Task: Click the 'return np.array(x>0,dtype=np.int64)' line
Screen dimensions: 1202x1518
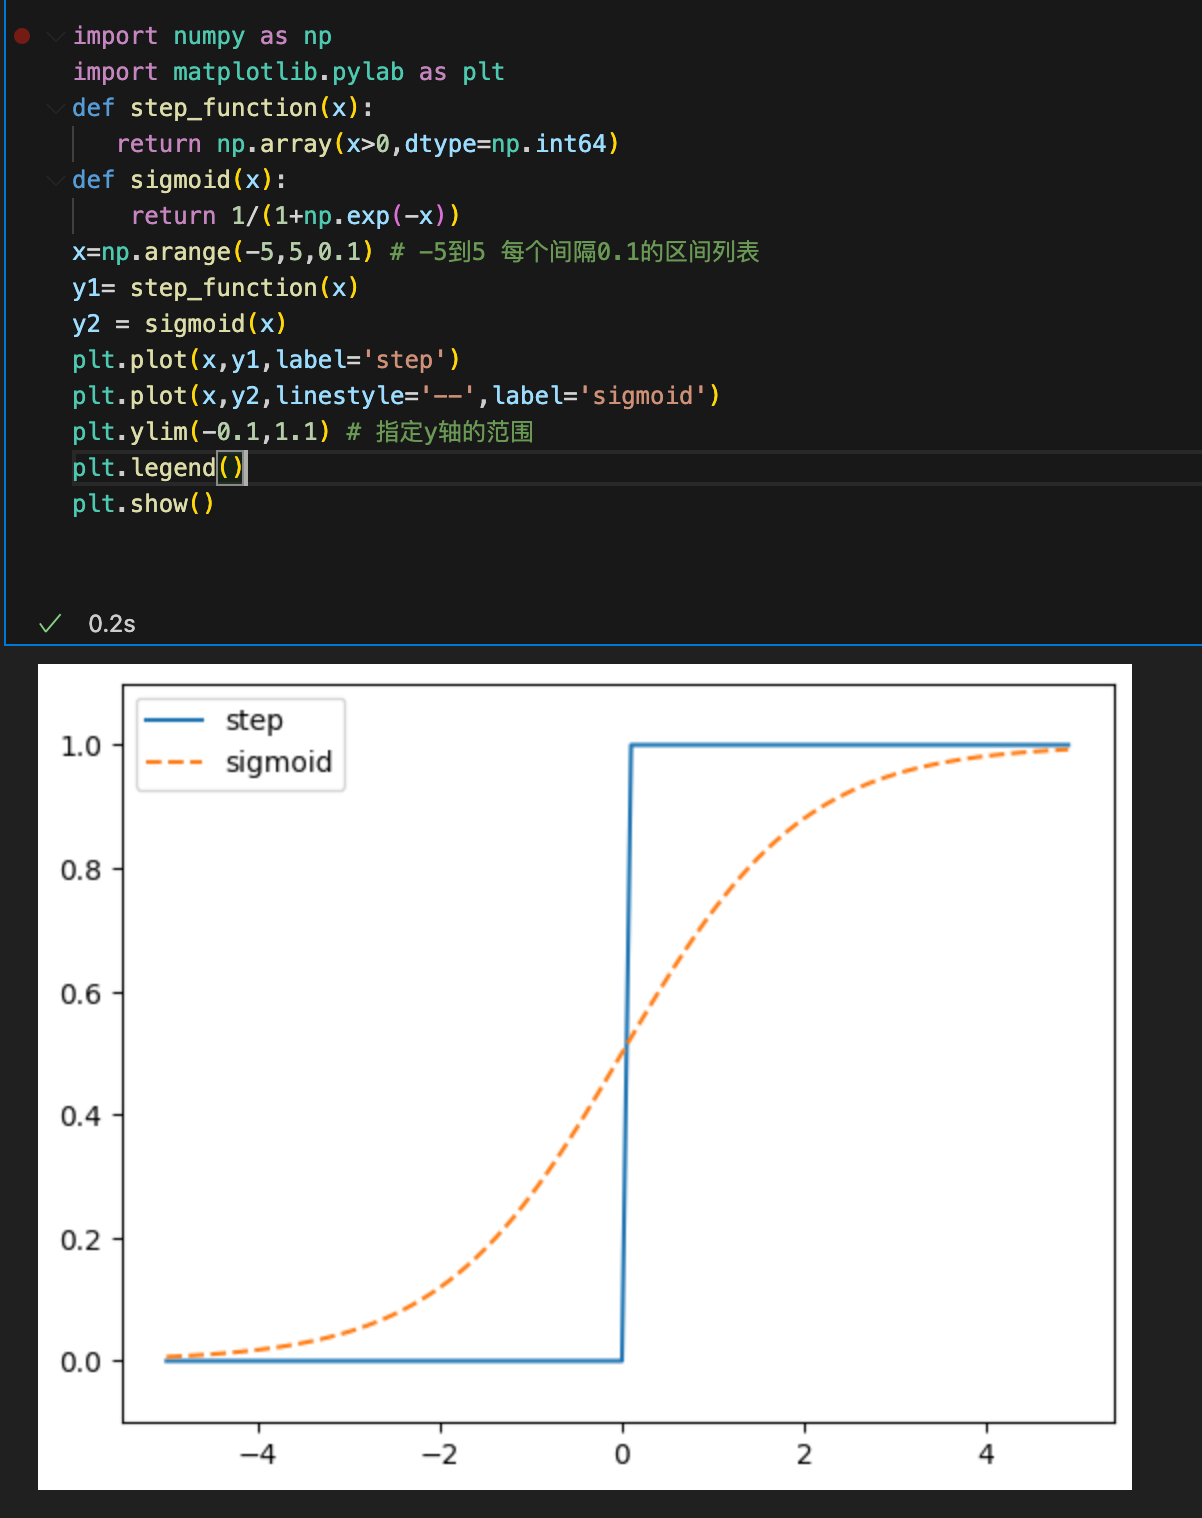Action: pos(368,144)
